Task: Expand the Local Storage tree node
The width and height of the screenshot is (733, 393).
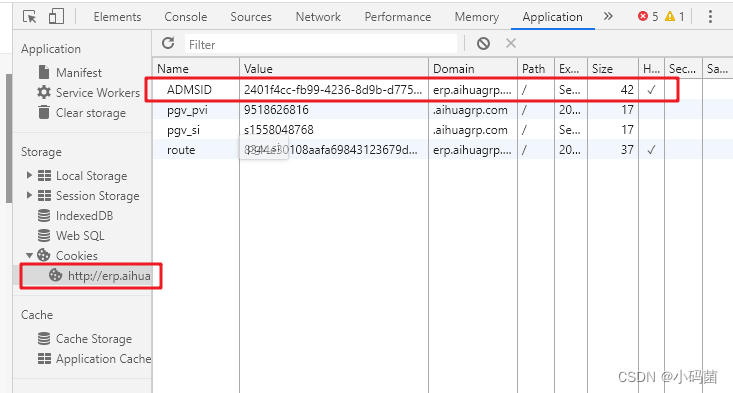Action: tap(29, 175)
